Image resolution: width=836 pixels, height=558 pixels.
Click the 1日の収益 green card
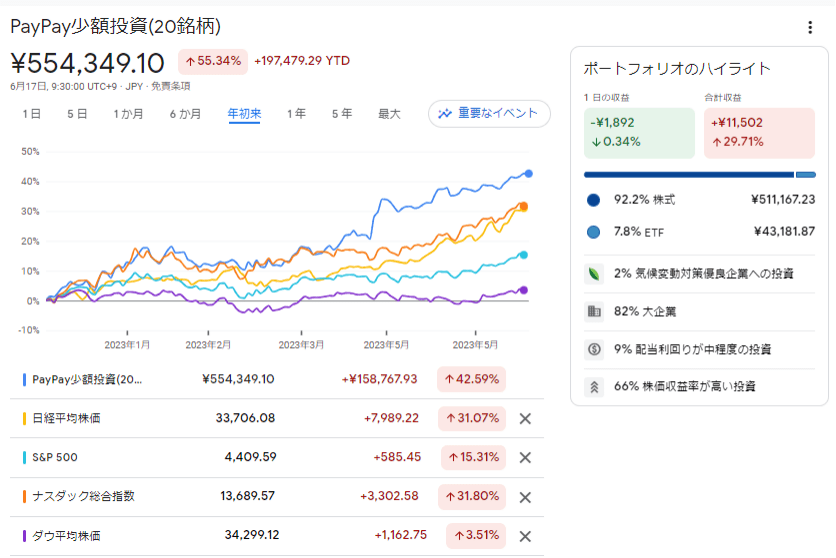coord(639,132)
